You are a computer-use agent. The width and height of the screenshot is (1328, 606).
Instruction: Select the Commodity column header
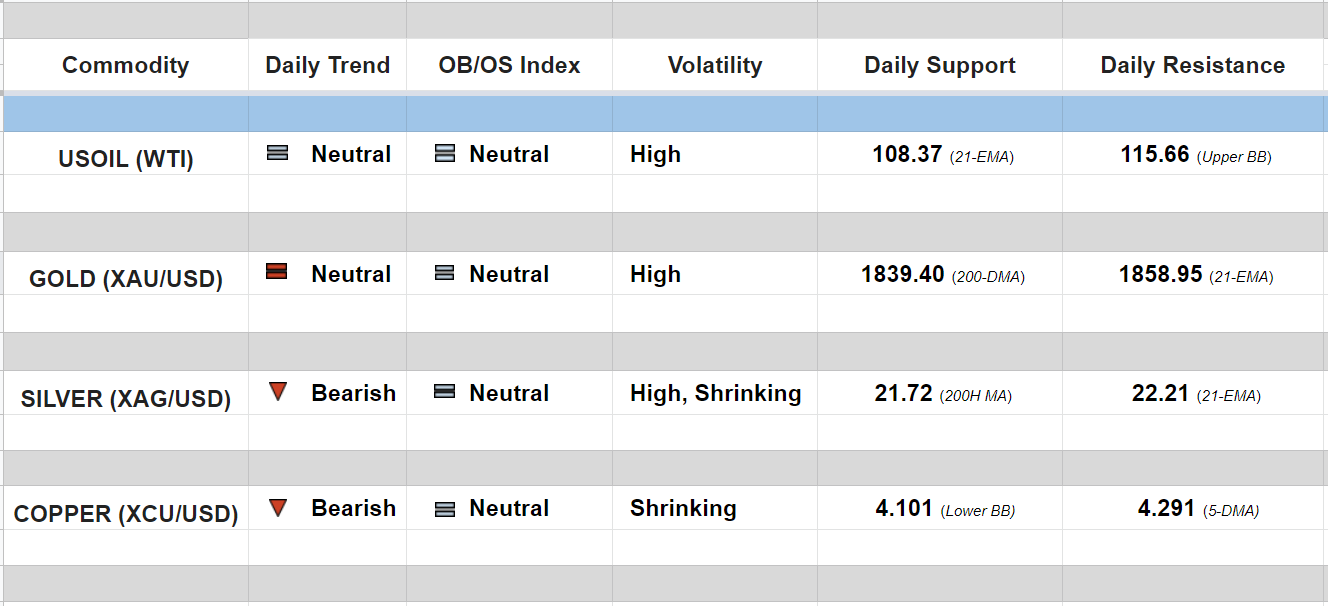[x=125, y=66]
